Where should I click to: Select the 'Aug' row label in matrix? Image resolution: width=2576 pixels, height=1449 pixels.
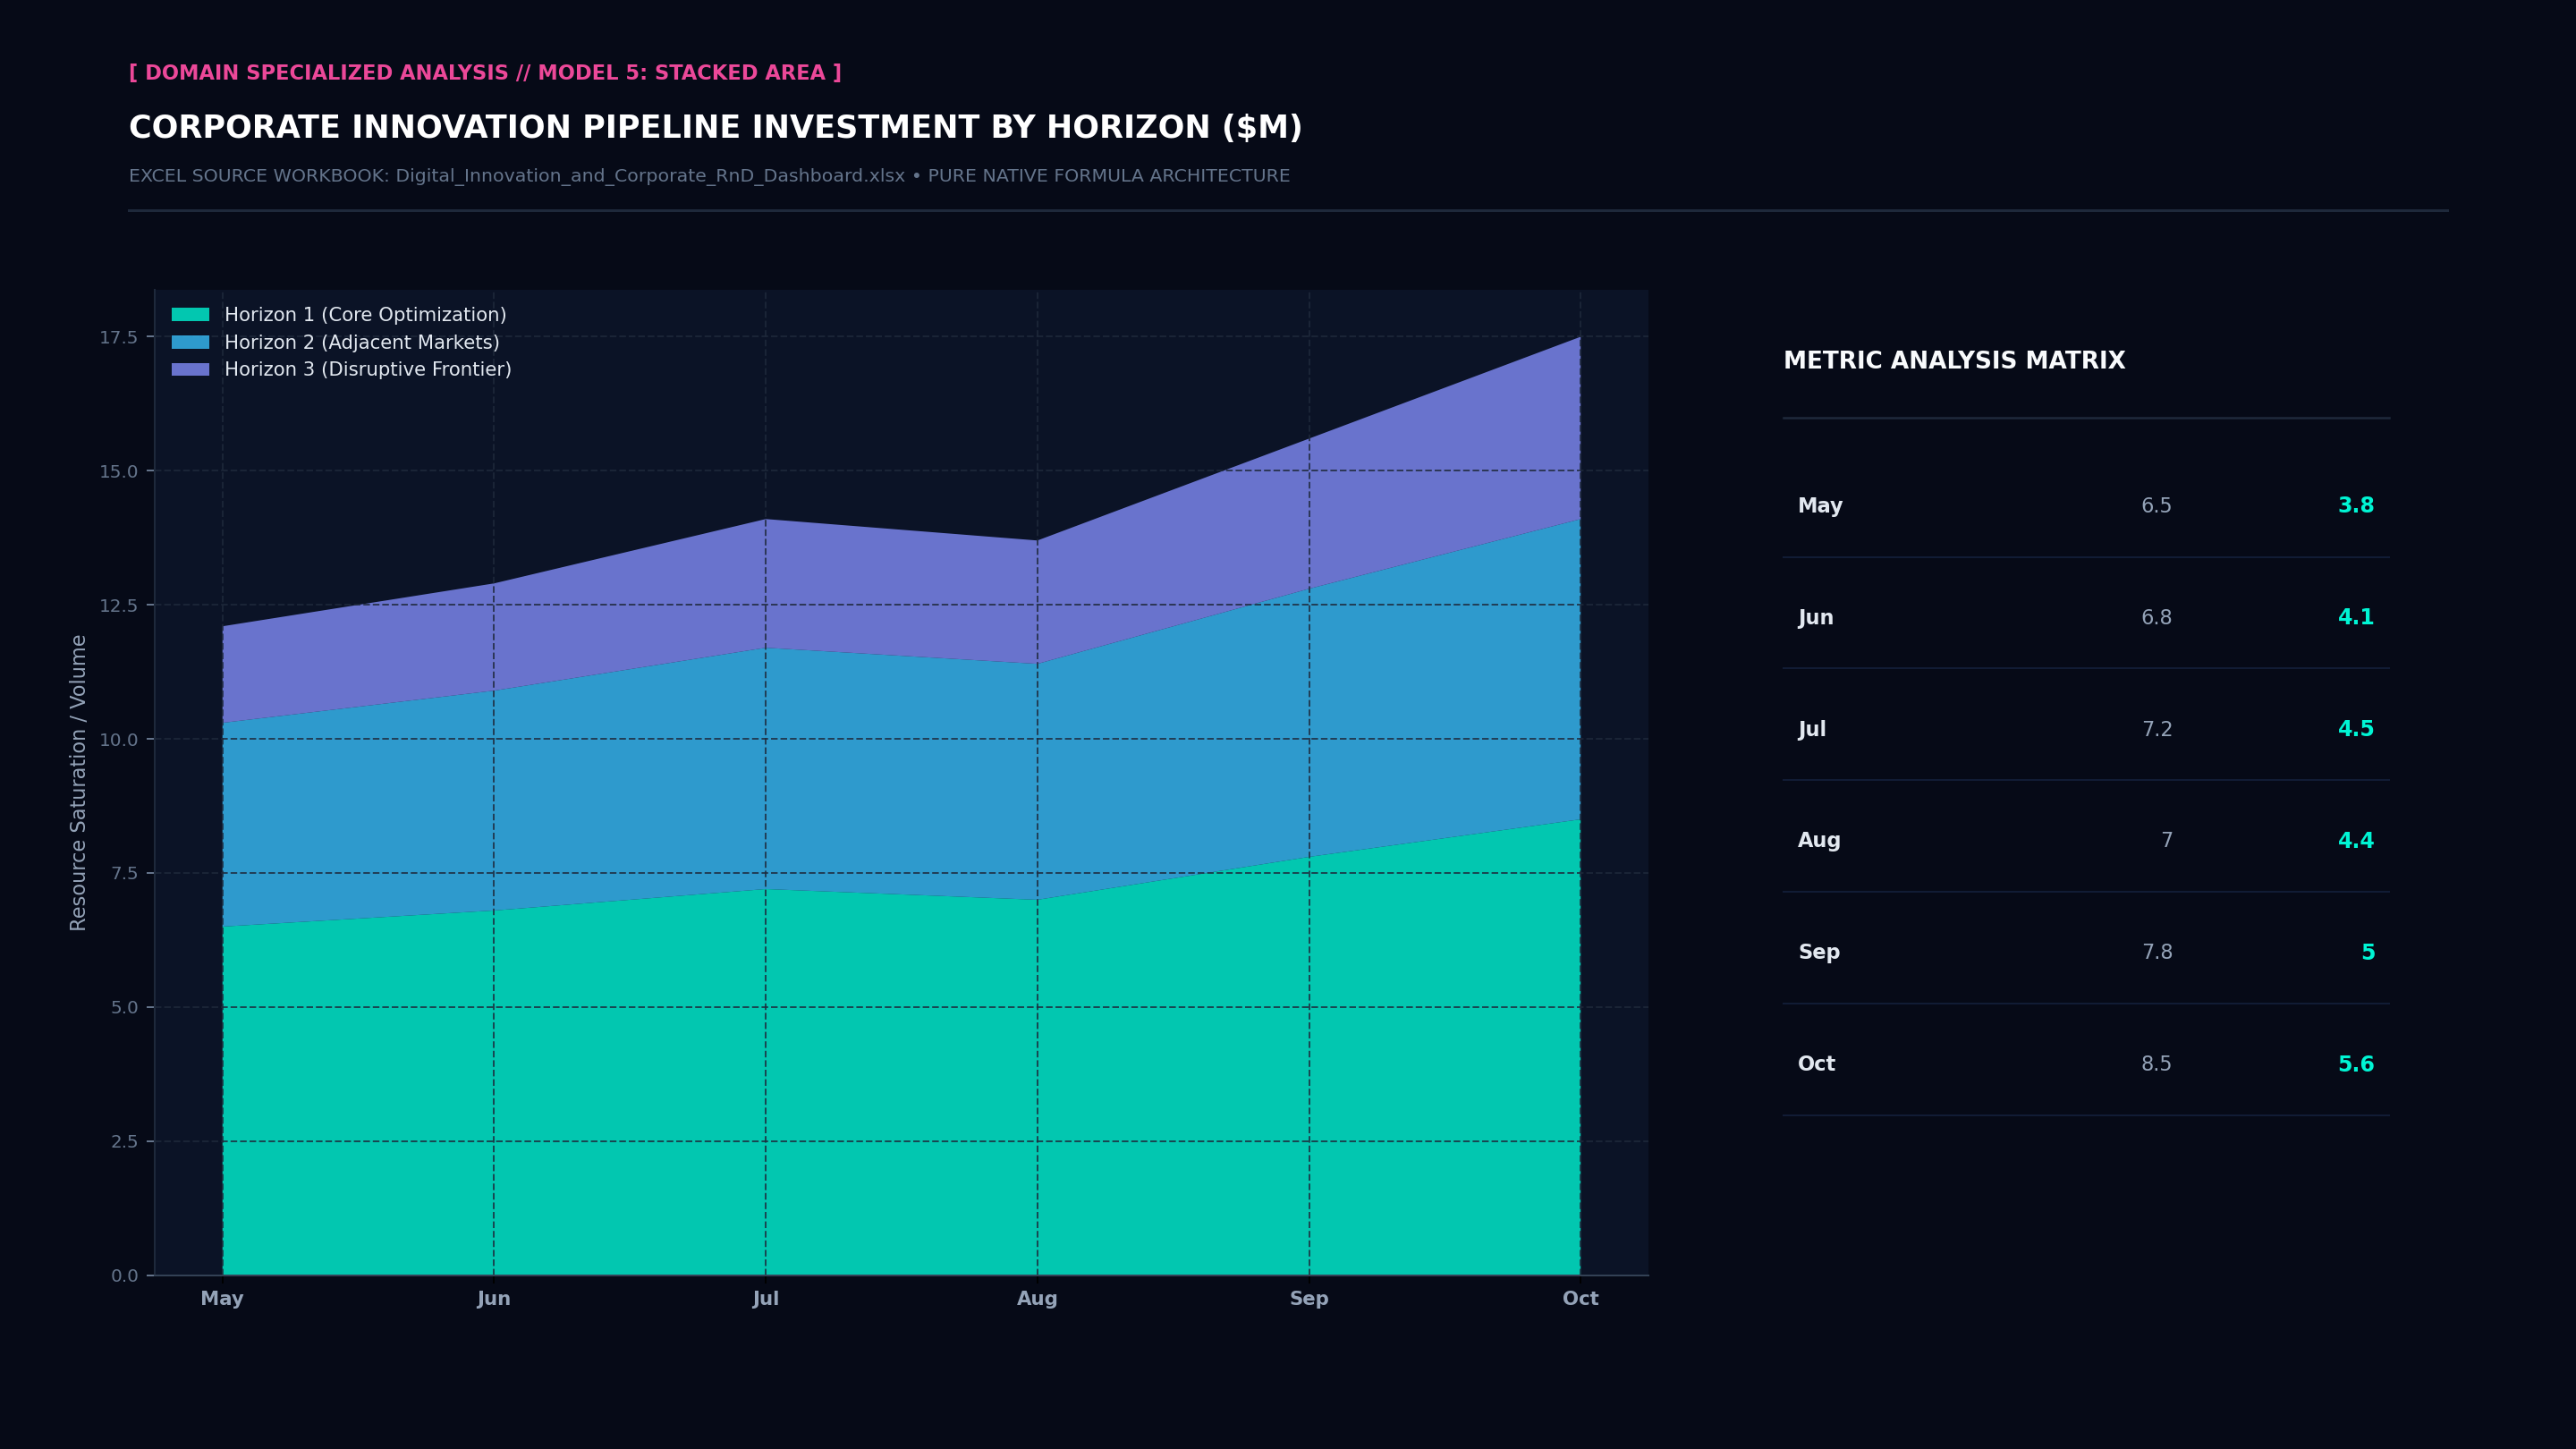[1819, 841]
